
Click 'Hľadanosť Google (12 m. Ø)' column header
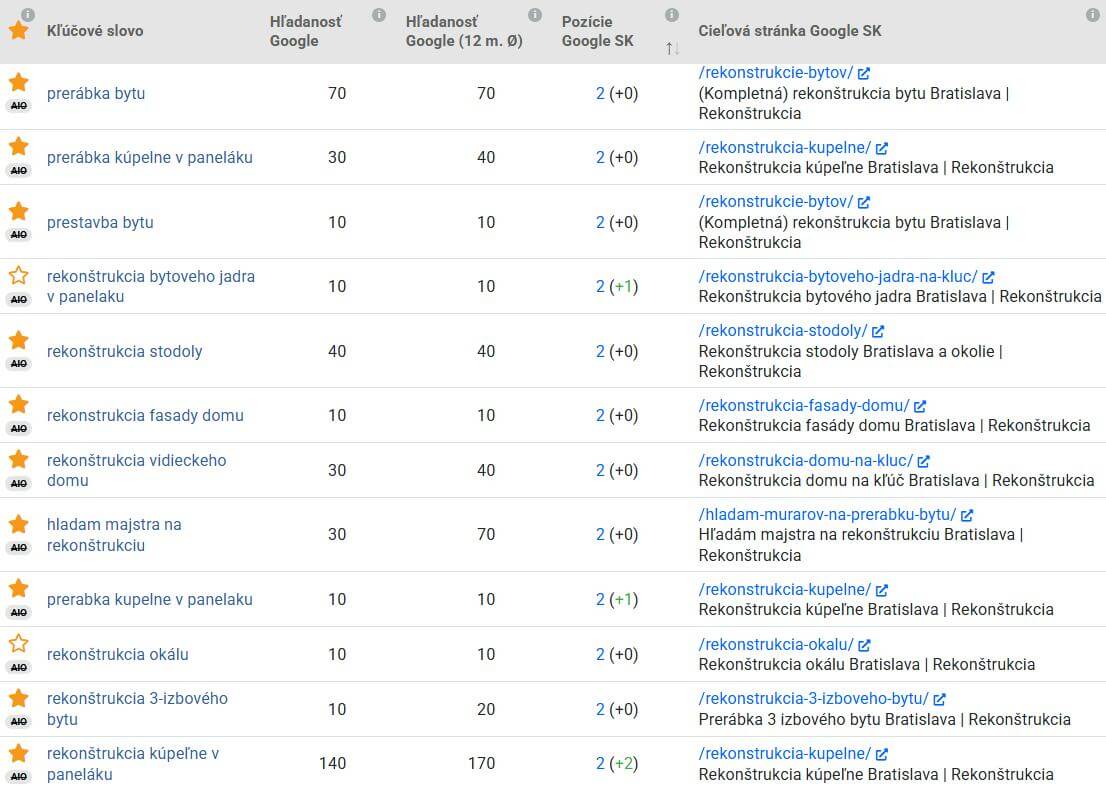point(464,31)
